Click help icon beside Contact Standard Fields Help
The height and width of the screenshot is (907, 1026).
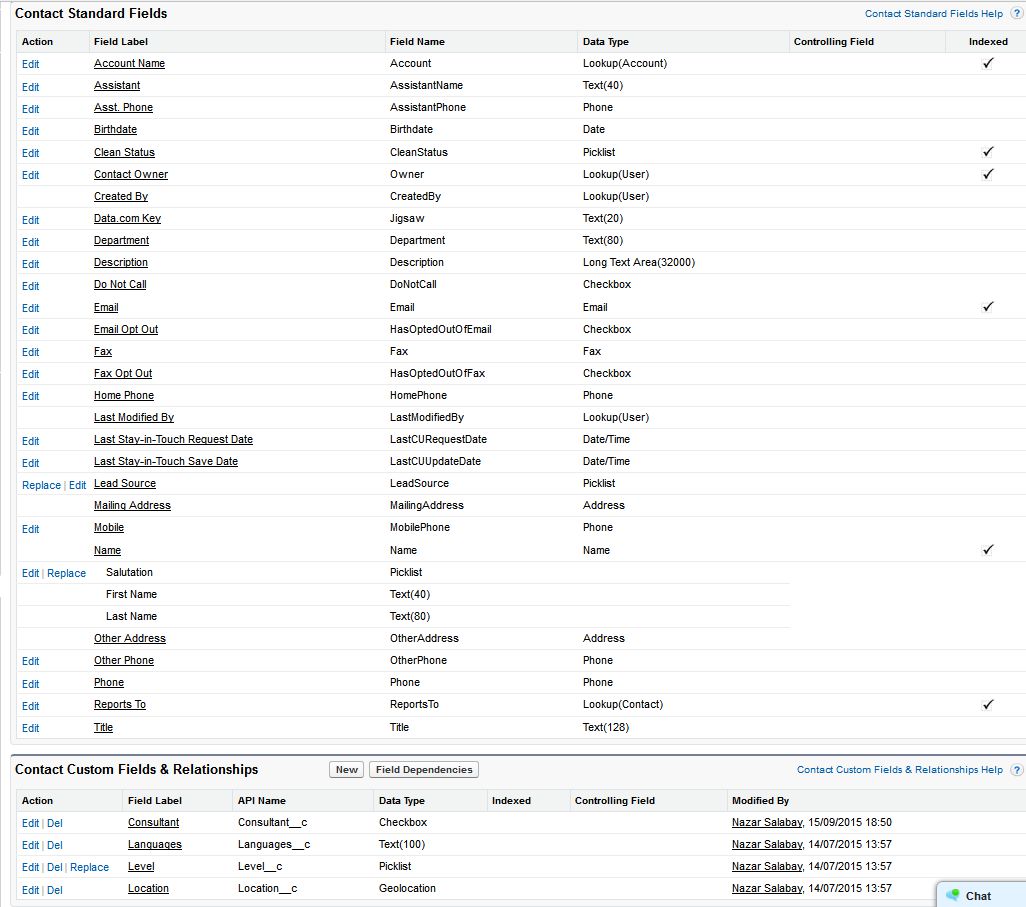(x=1016, y=14)
